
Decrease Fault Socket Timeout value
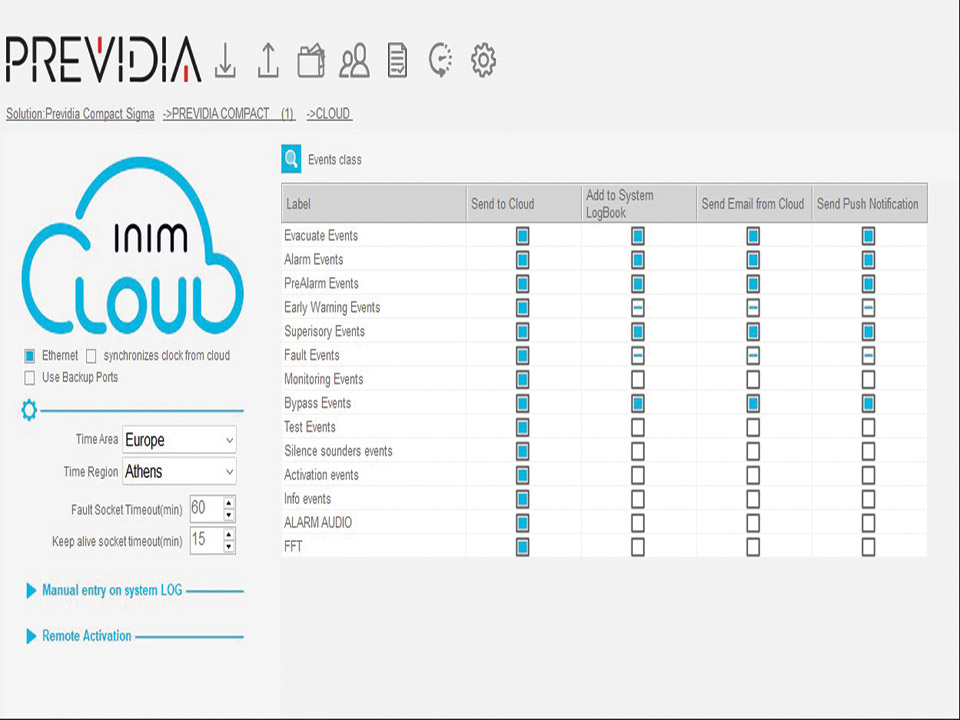pos(229,516)
